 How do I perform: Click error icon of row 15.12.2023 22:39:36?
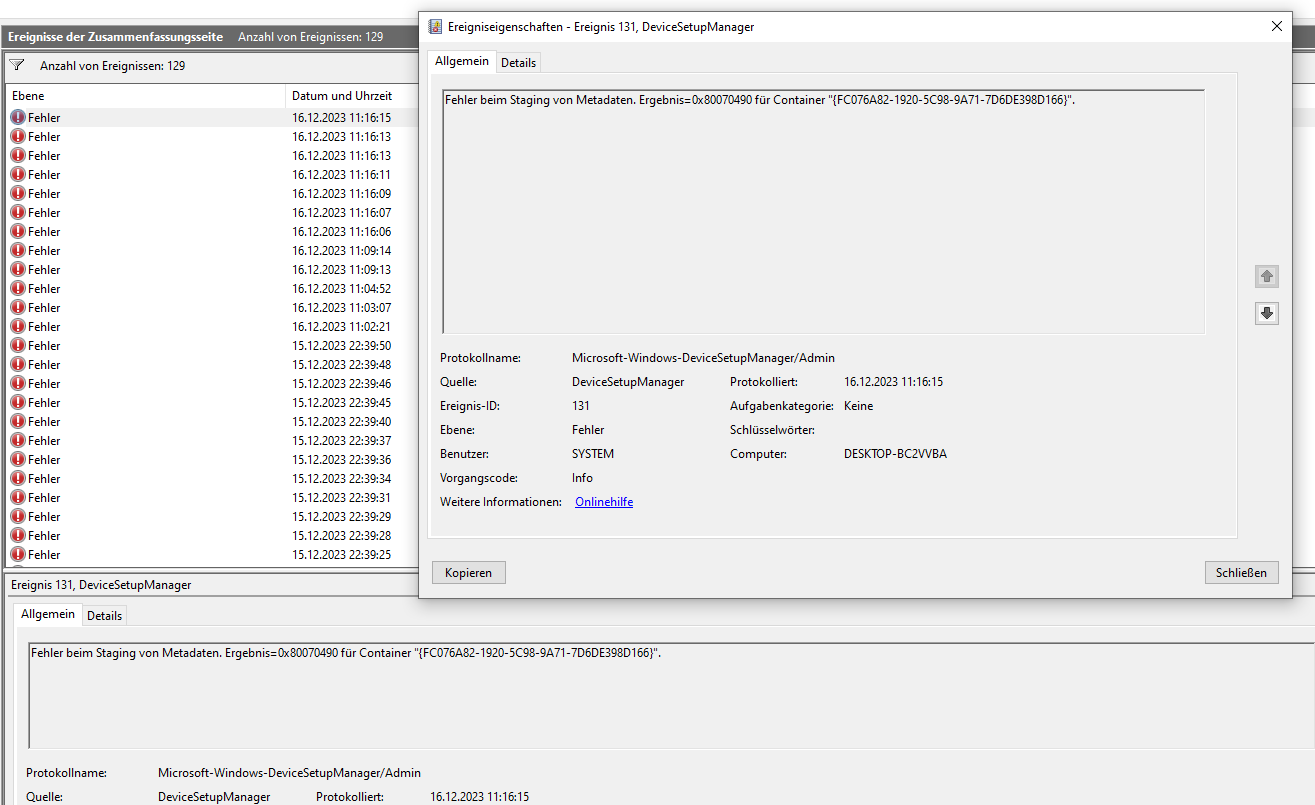[18, 459]
